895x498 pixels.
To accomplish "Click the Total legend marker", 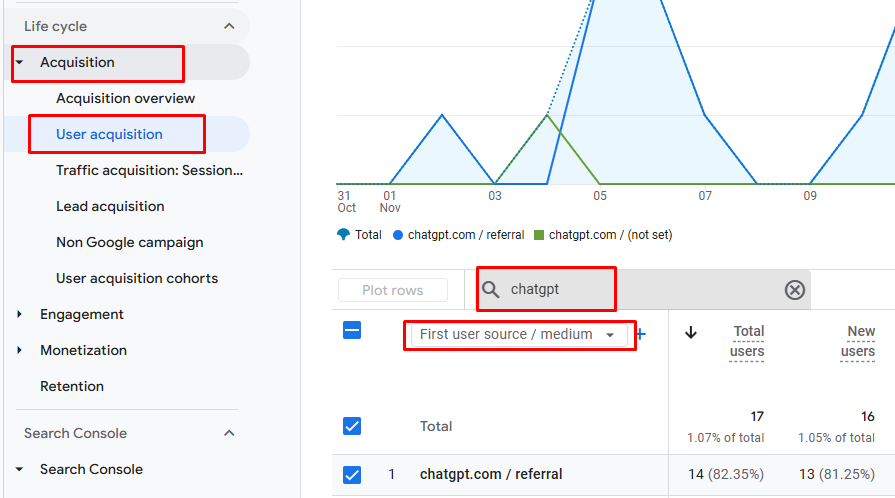I will (x=343, y=235).
